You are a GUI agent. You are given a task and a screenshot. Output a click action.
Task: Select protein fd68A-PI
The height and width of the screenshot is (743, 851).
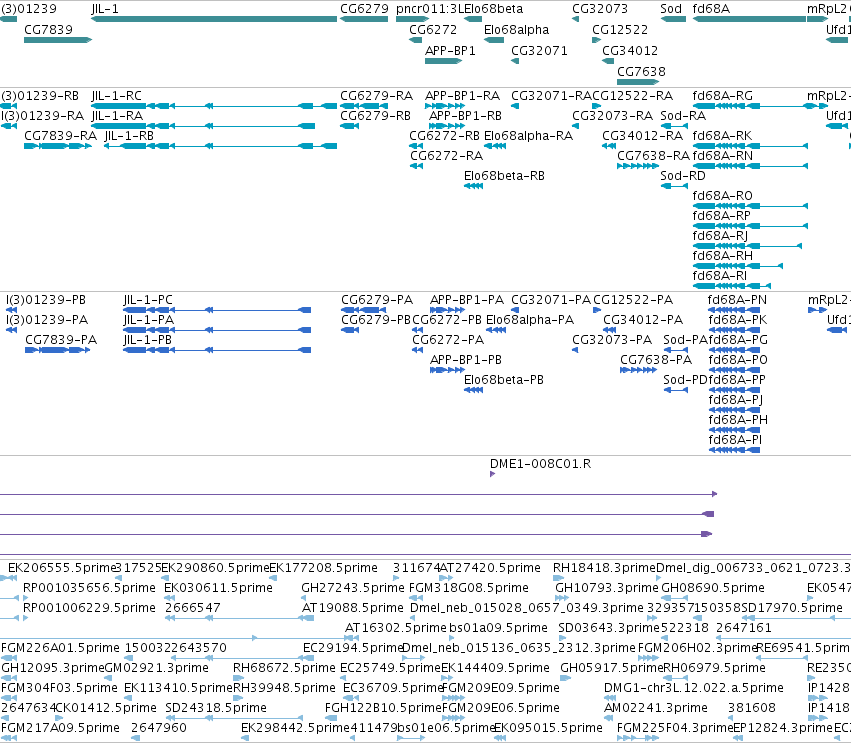coord(735,440)
